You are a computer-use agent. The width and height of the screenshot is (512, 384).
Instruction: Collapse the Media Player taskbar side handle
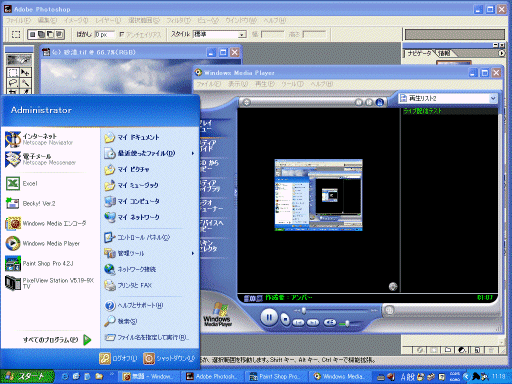click(236, 192)
